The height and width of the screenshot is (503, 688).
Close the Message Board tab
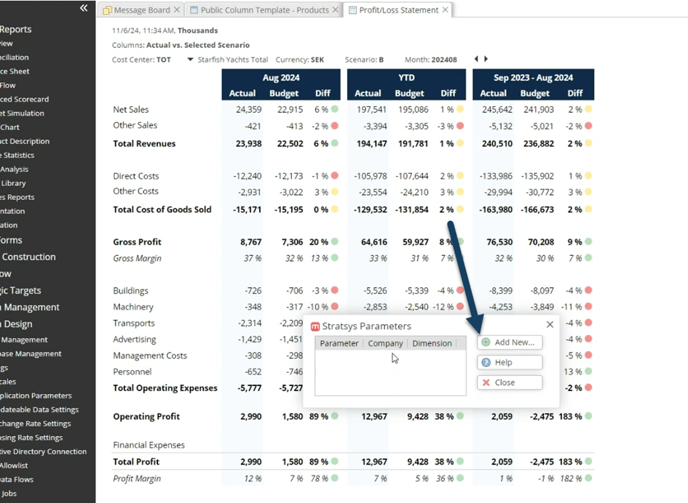[177, 10]
